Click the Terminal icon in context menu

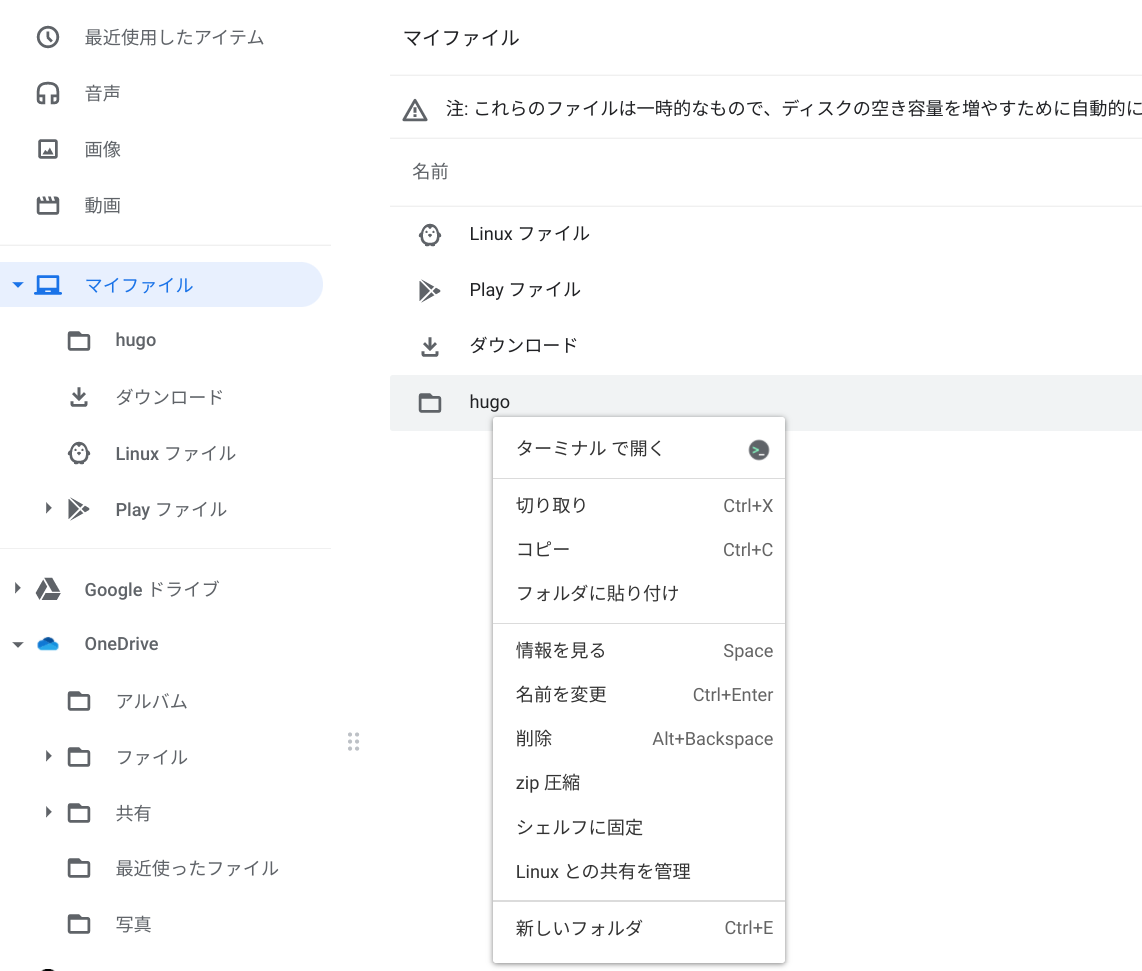759,450
